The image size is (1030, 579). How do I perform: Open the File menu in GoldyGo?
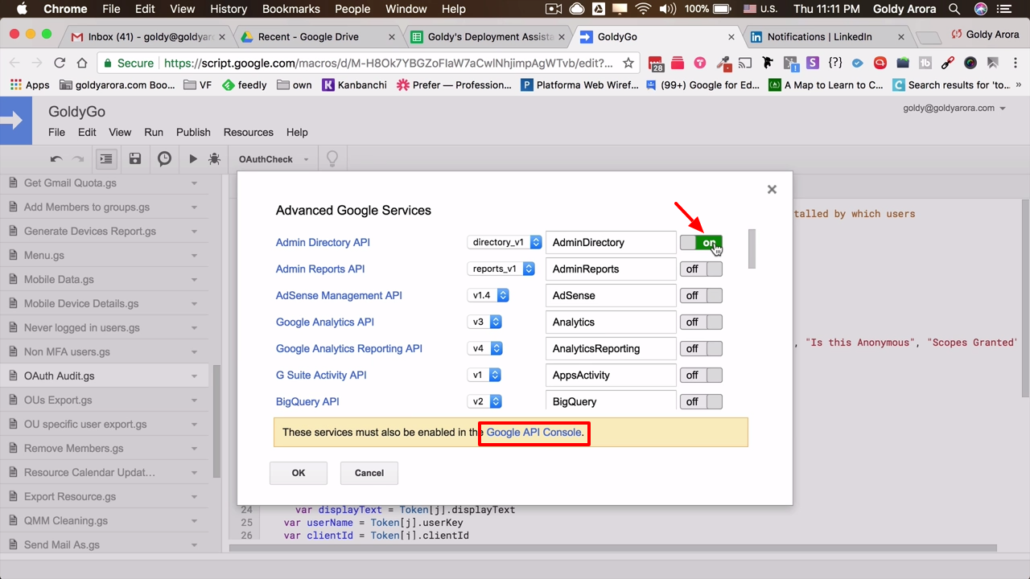click(56, 132)
